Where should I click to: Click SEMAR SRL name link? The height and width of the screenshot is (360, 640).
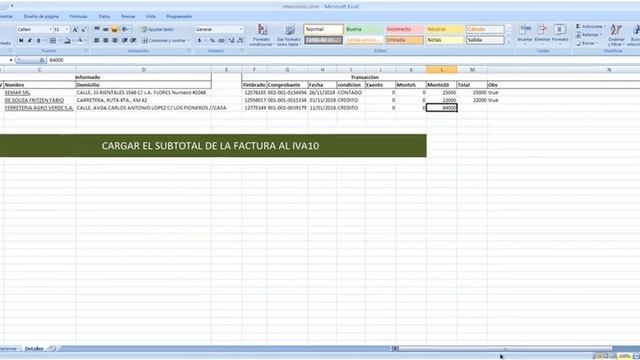point(17,93)
